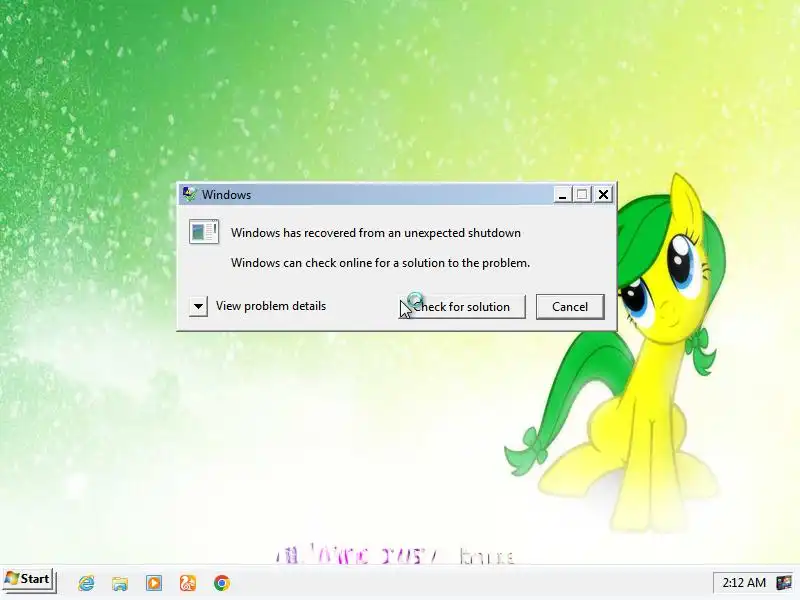Viewport: 800px width, 600px height.
Task: Open the Start menu
Action: tap(28, 580)
